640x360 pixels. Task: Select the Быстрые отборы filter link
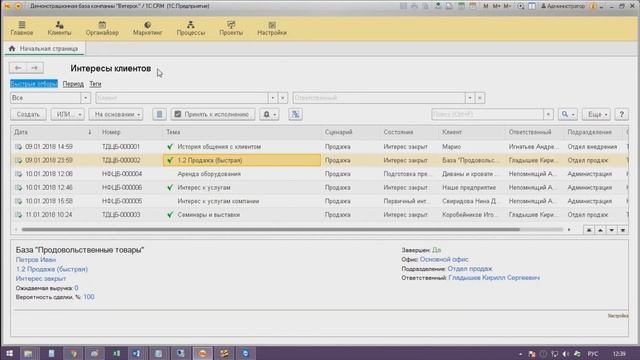point(34,84)
